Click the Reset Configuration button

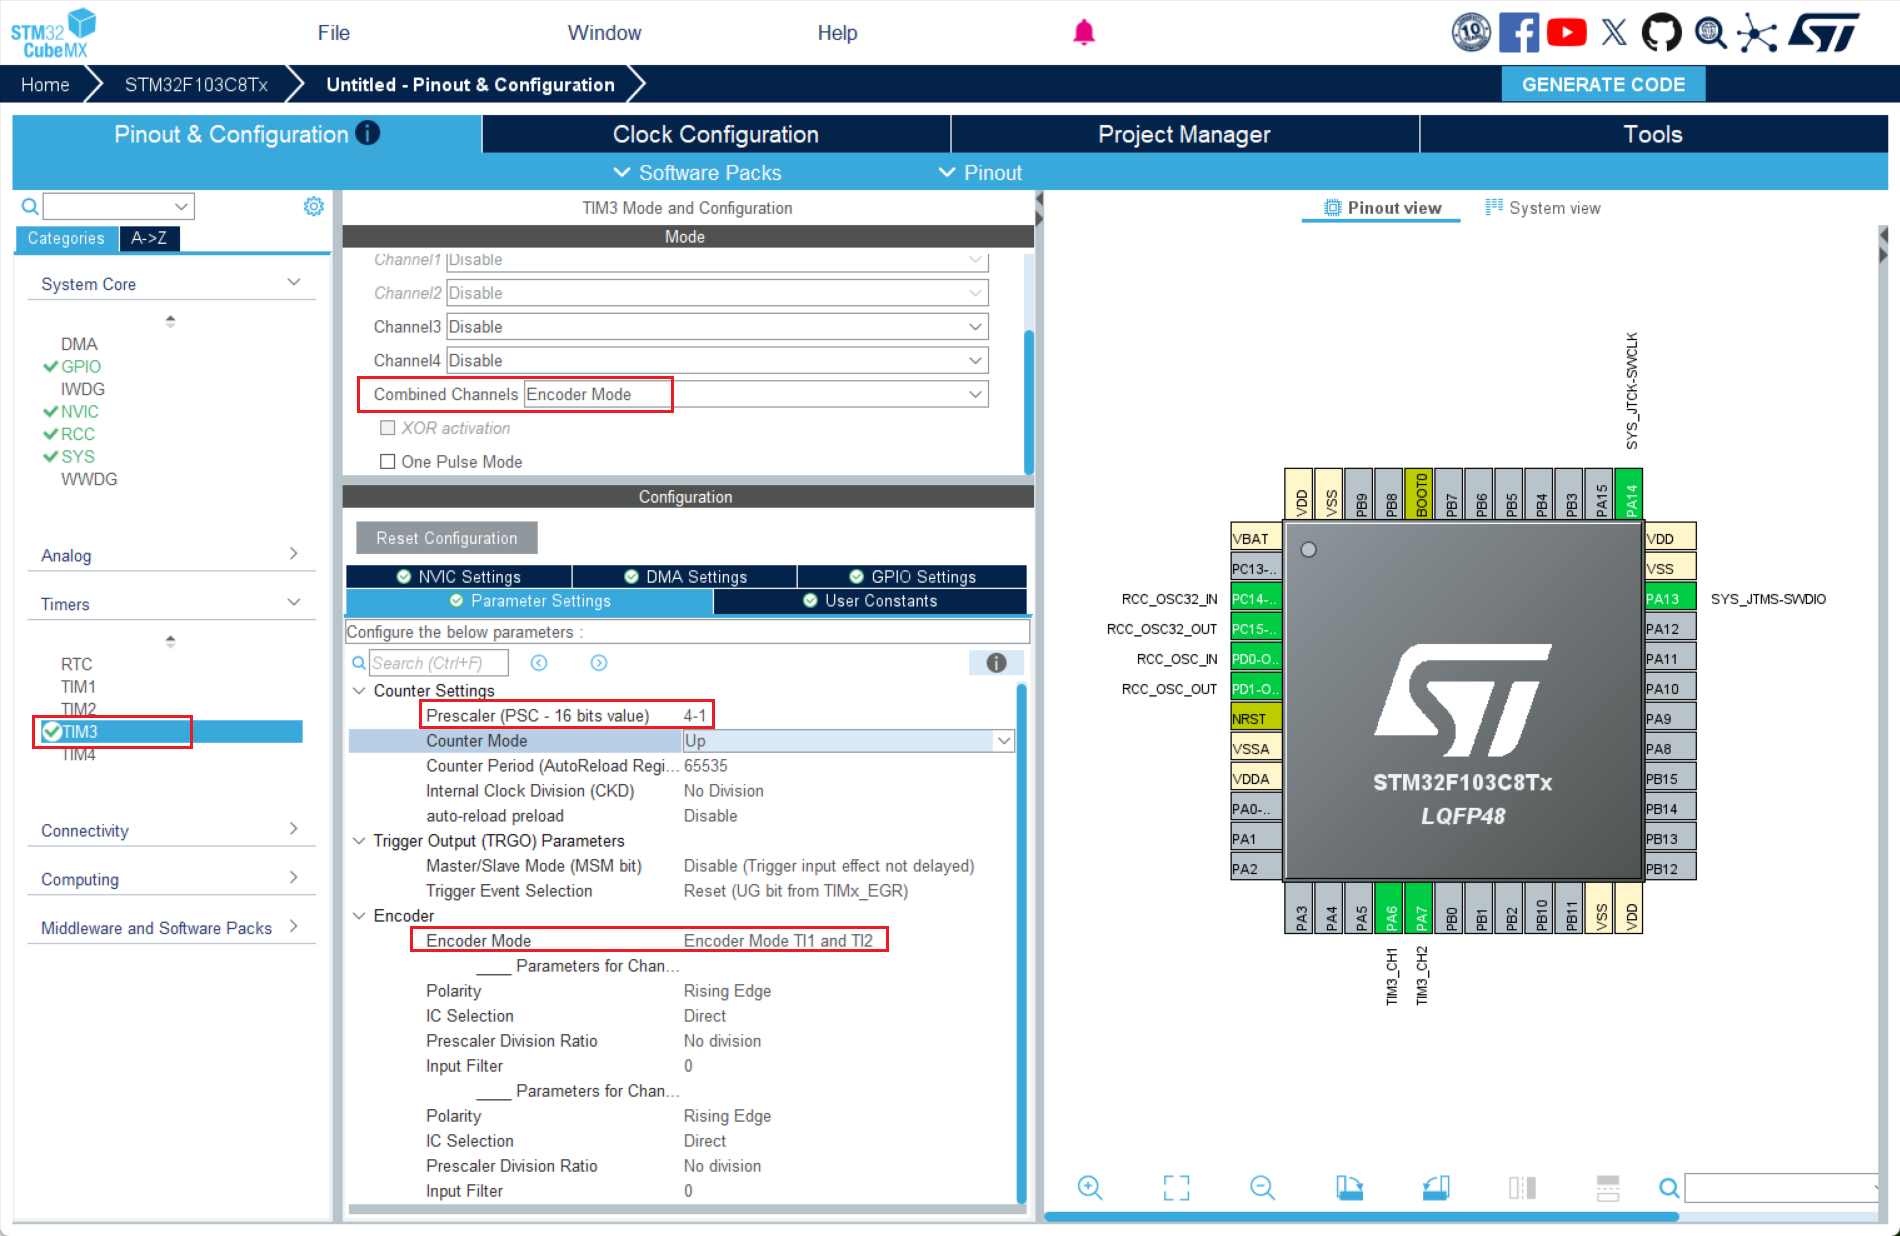tap(447, 538)
